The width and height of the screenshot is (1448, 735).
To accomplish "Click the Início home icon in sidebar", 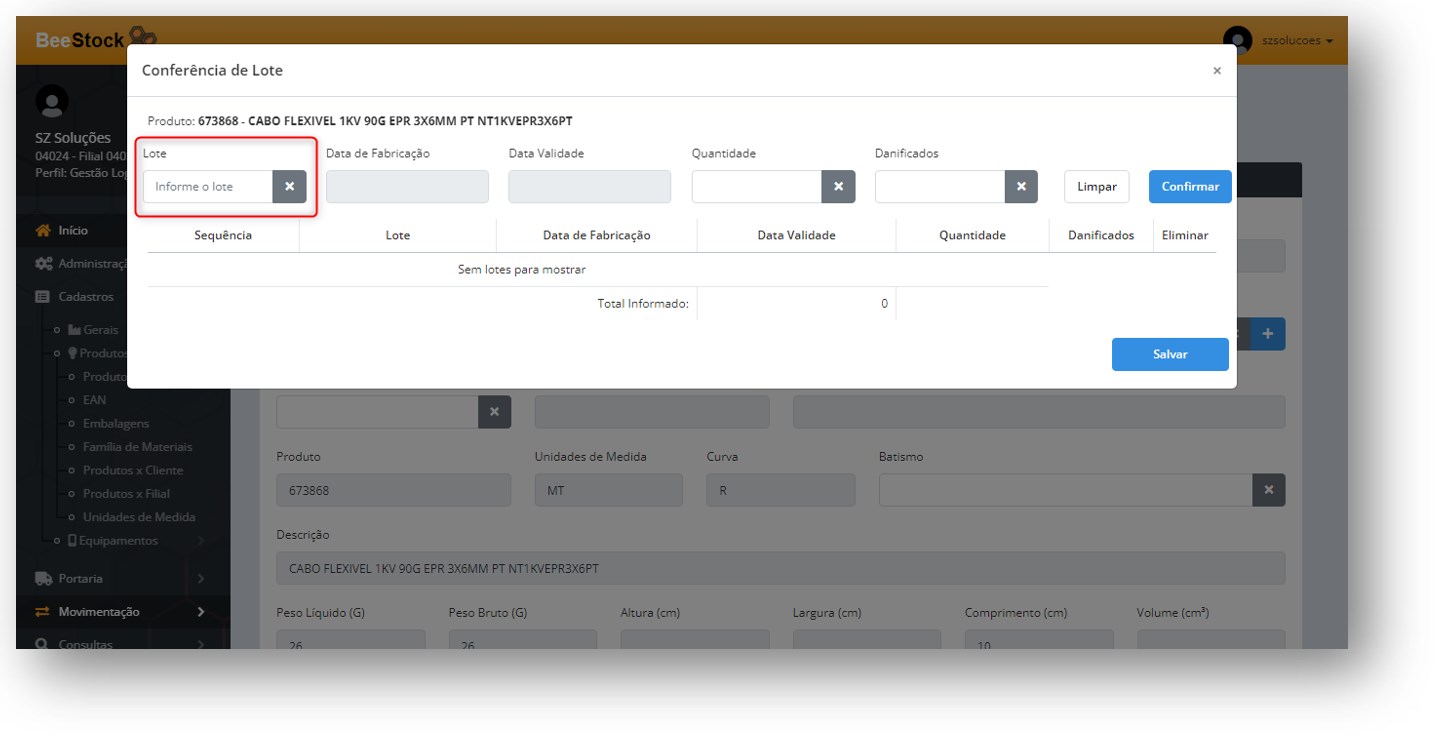I will click(x=43, y=230).
